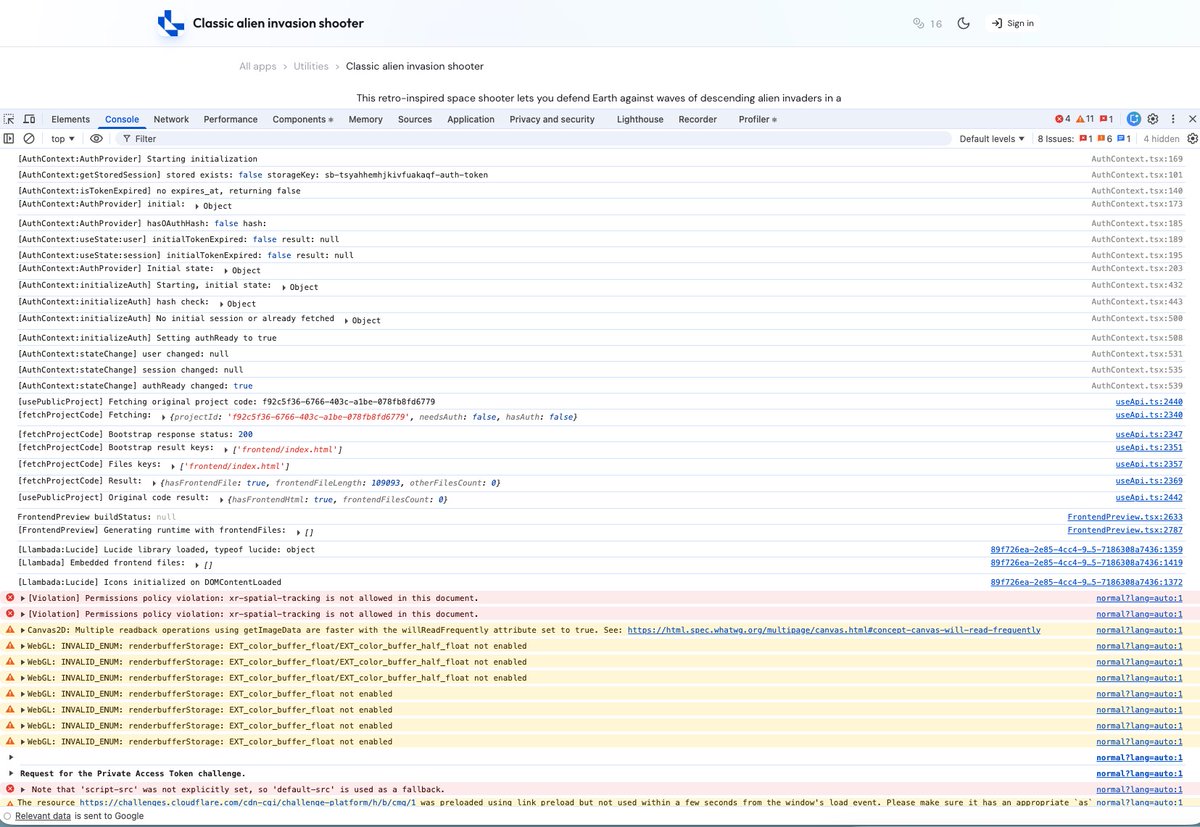Click the AuthContext.tsx:169 source reference
Viewport: 1200px width, 827px height.
1137,159
